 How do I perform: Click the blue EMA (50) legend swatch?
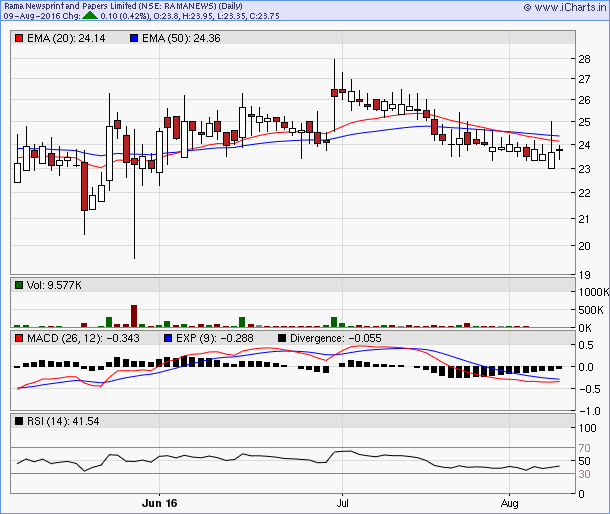134,38
